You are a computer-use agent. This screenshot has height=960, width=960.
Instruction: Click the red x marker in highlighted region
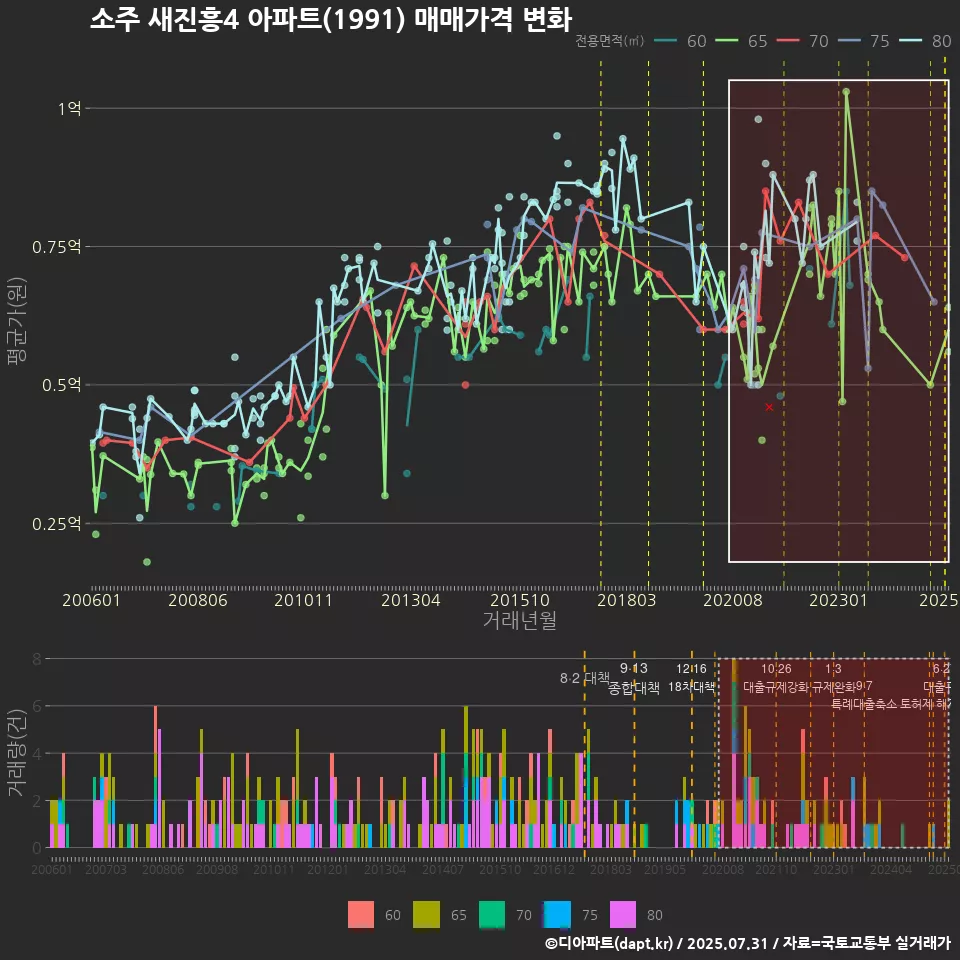pos(770,408)
